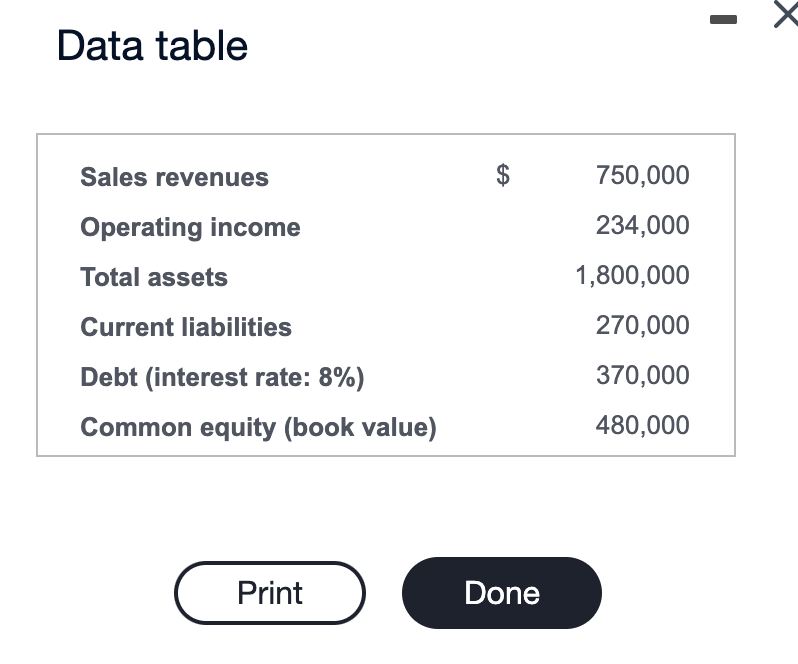Close the Data table dialog
Viewport: 798px width, 664px height.
pyautogui.click(x=786, y=14)
